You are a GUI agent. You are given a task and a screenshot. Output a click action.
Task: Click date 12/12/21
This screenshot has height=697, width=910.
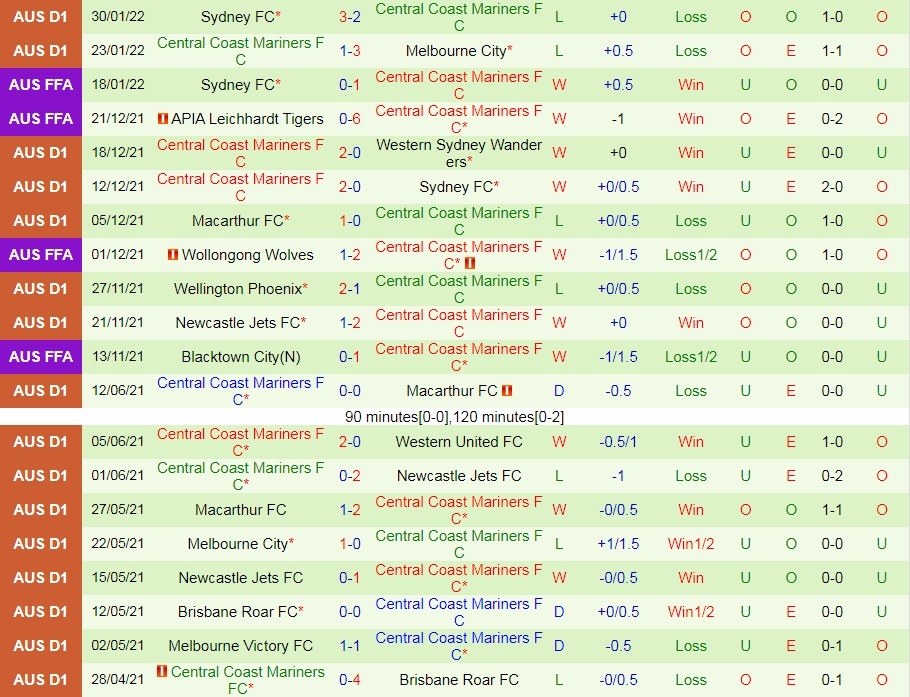(x=118, y=186)
